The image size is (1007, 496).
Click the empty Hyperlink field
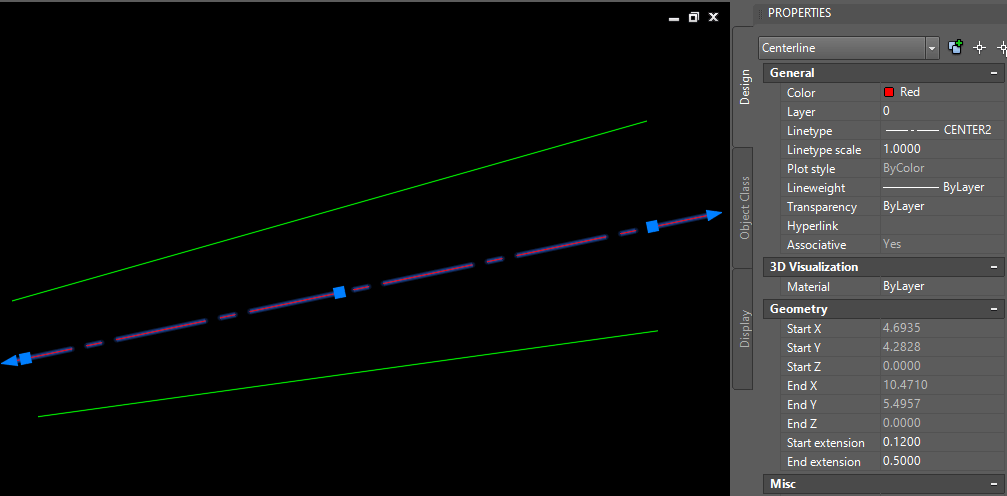click(x=943, y=226)
